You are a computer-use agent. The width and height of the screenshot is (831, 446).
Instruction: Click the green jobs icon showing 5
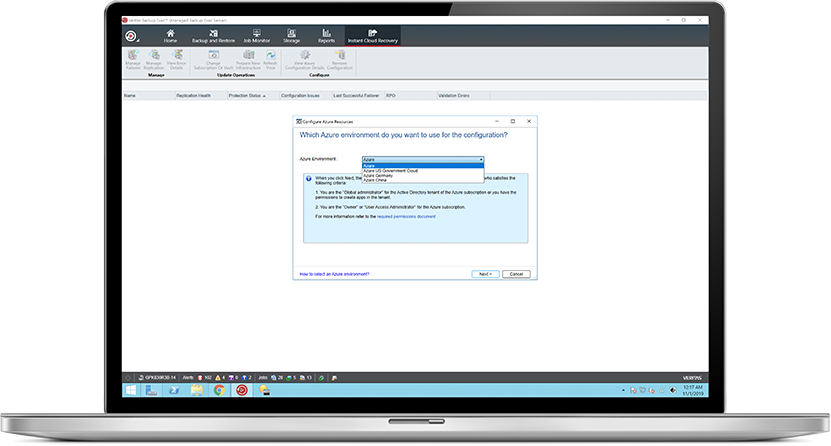click(x=291, y=378)
